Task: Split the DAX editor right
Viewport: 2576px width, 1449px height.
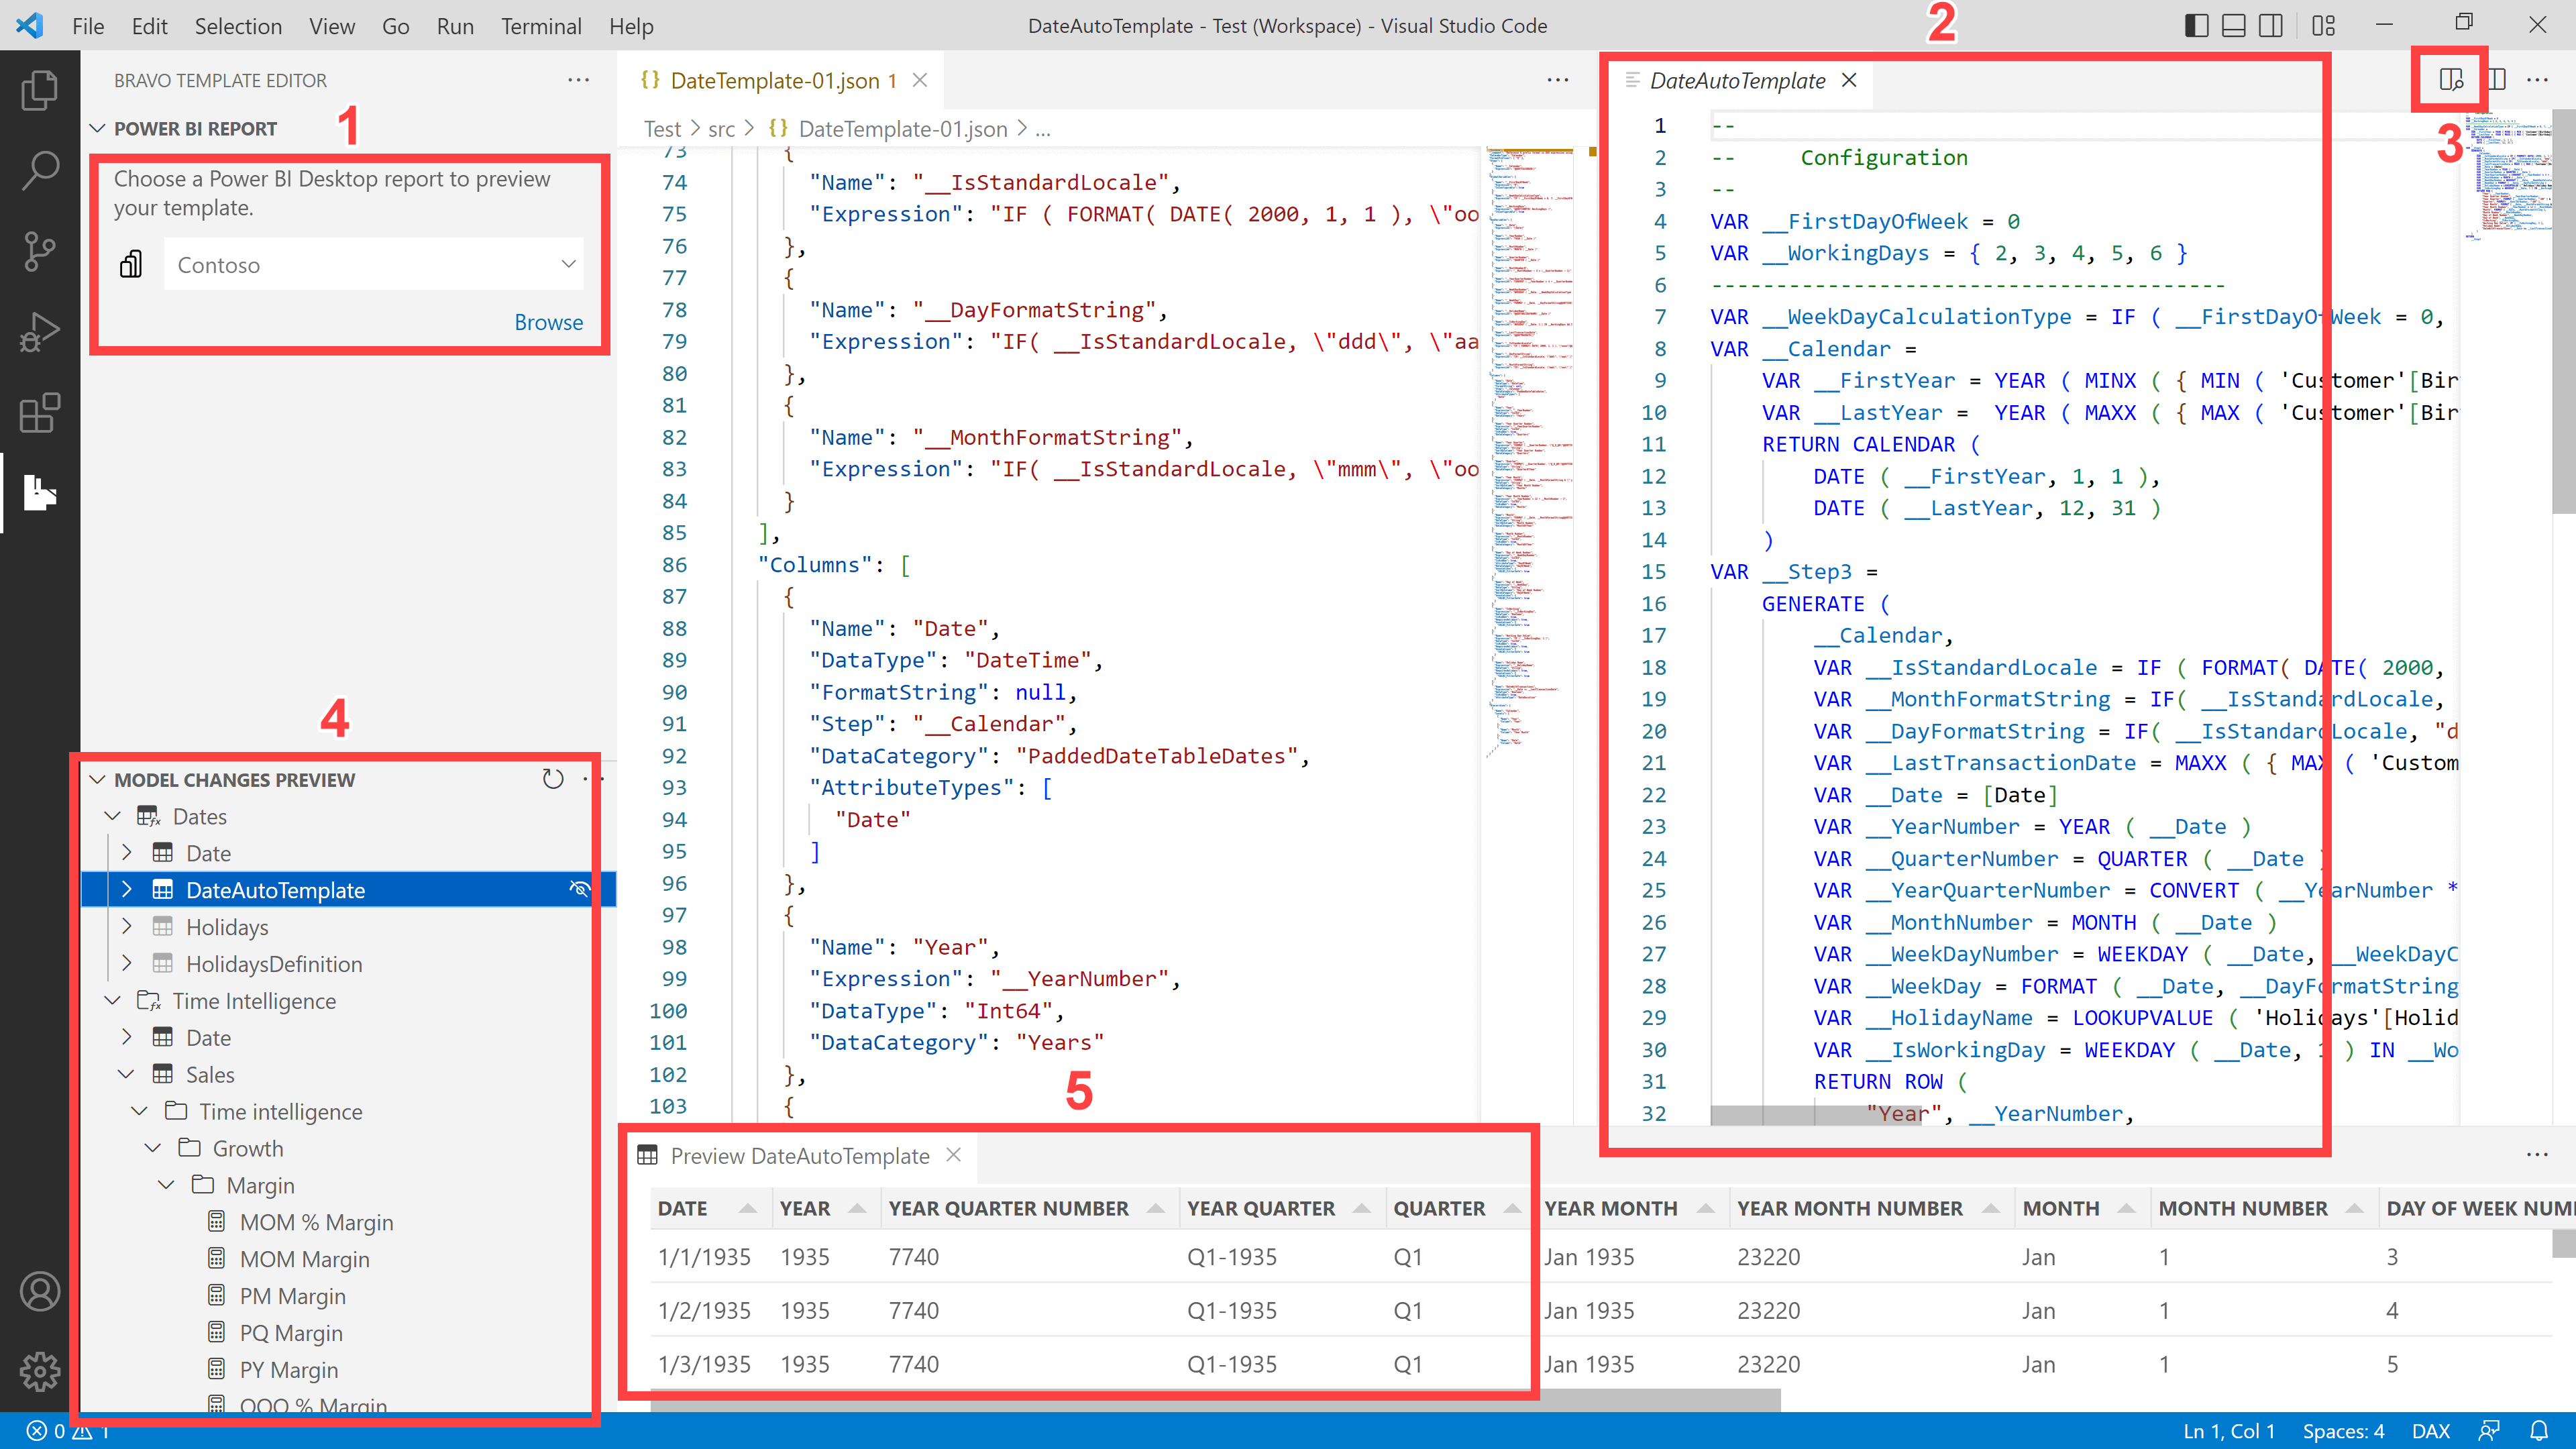Action: pos(2496,80)
